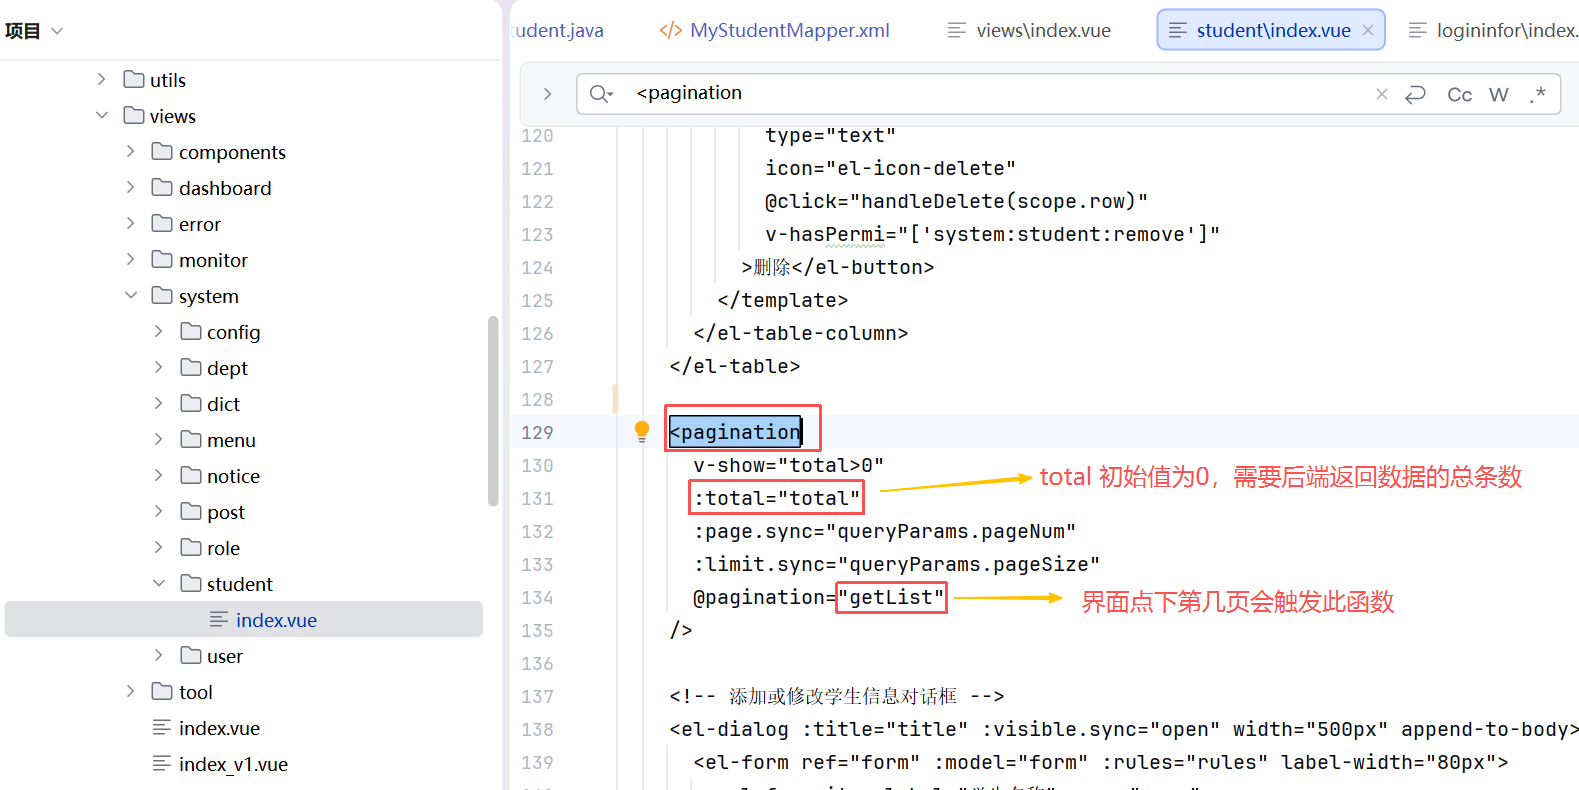Switch to the partially visible udent.java tab
The image size is (1579, 790).
(x=558, y=30)
